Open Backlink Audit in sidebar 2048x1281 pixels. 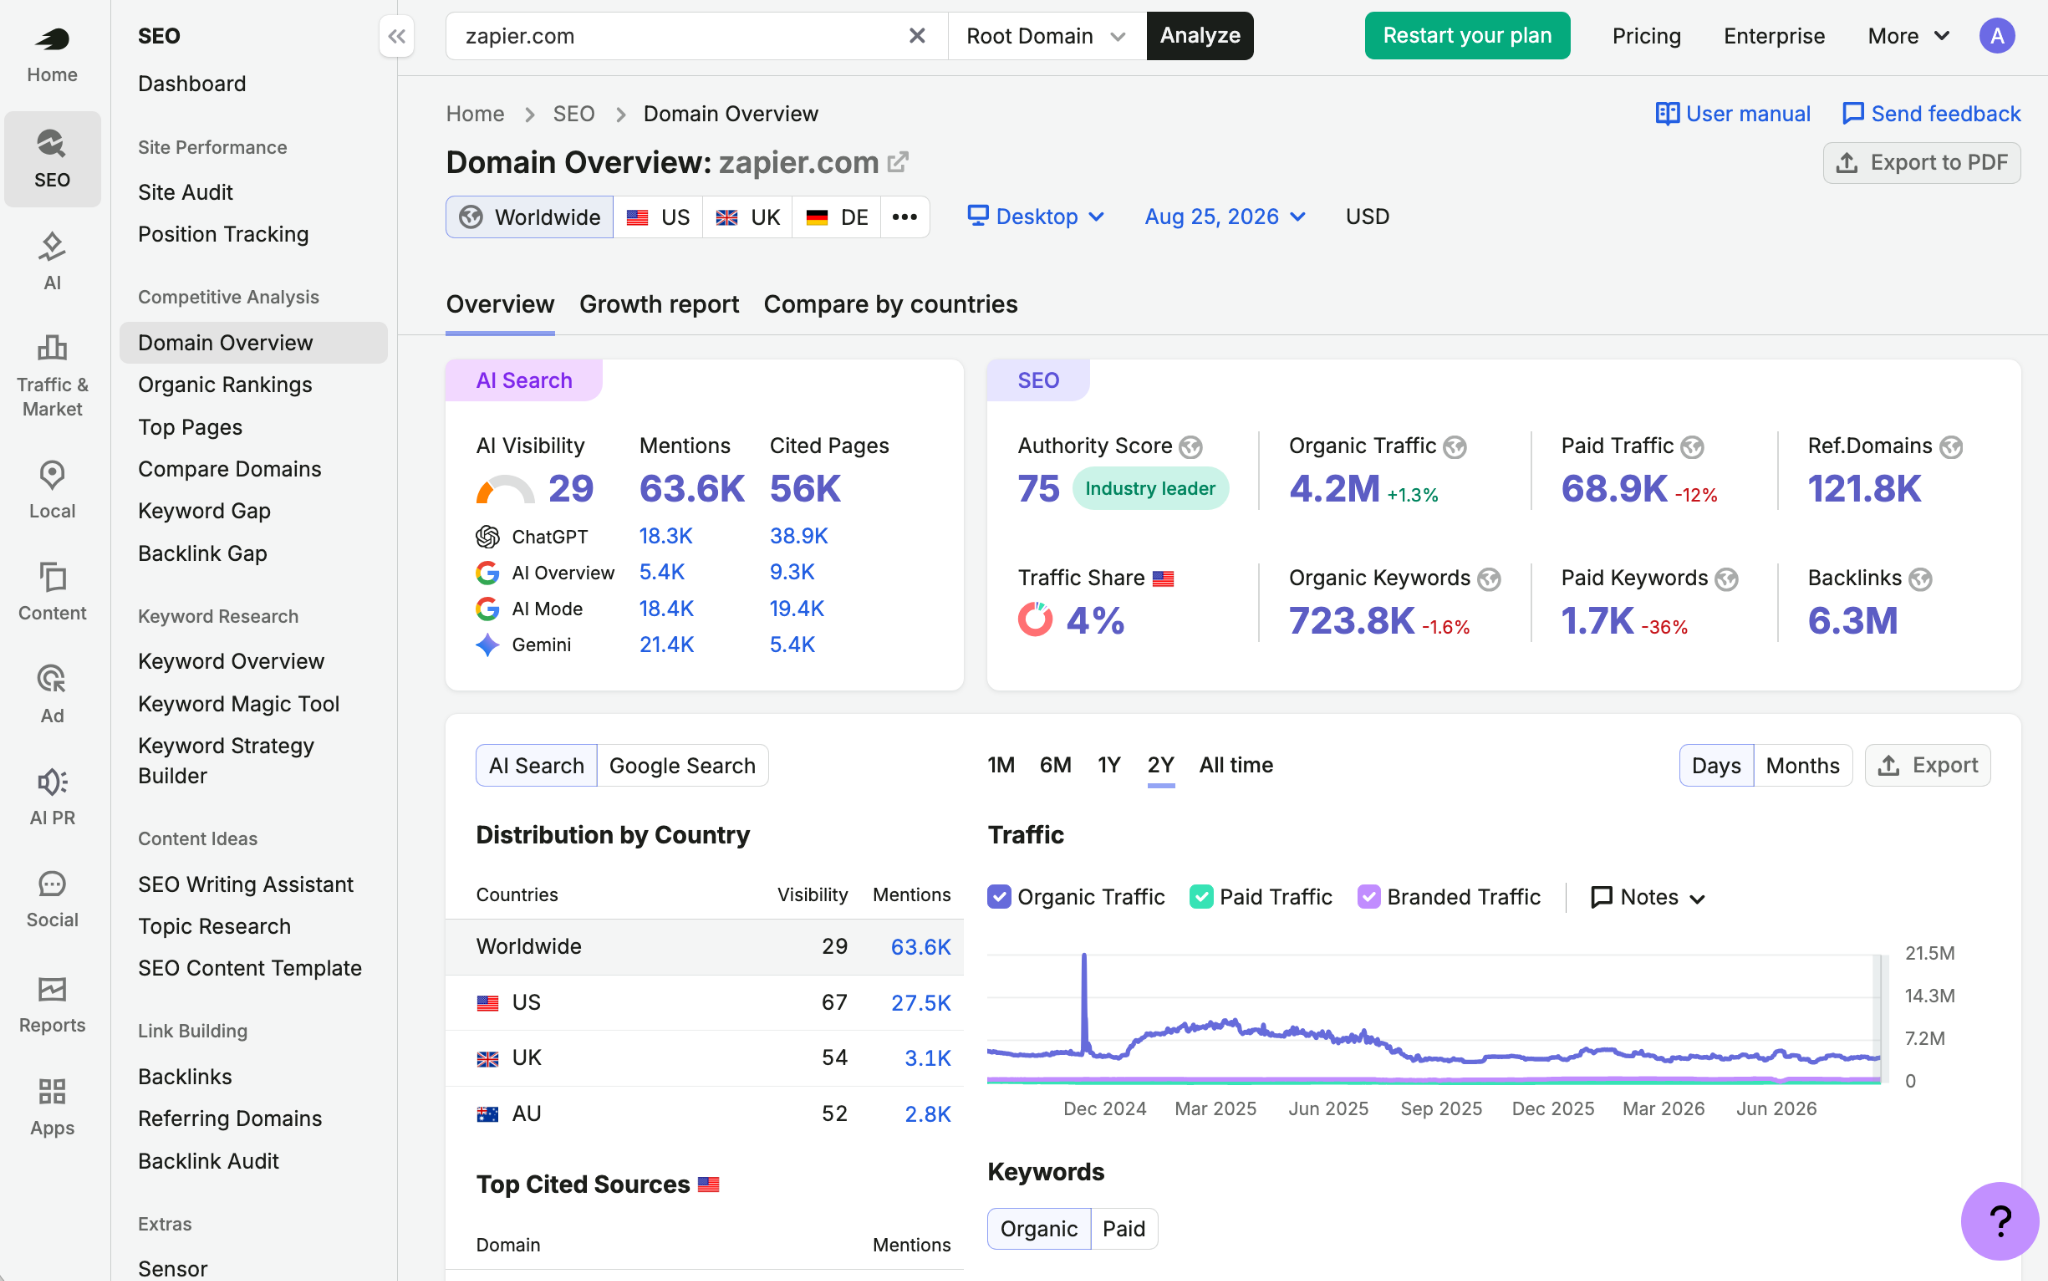point(208,1161)
